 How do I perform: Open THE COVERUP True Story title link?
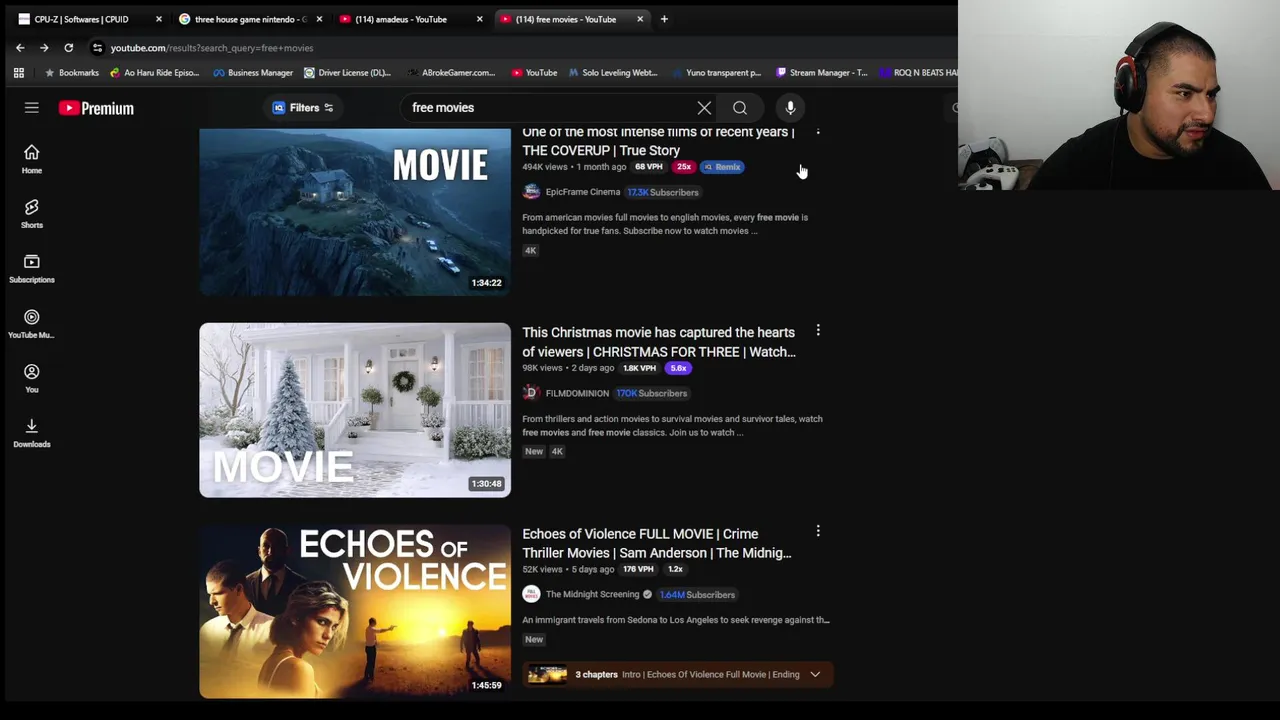coord(658,141)
